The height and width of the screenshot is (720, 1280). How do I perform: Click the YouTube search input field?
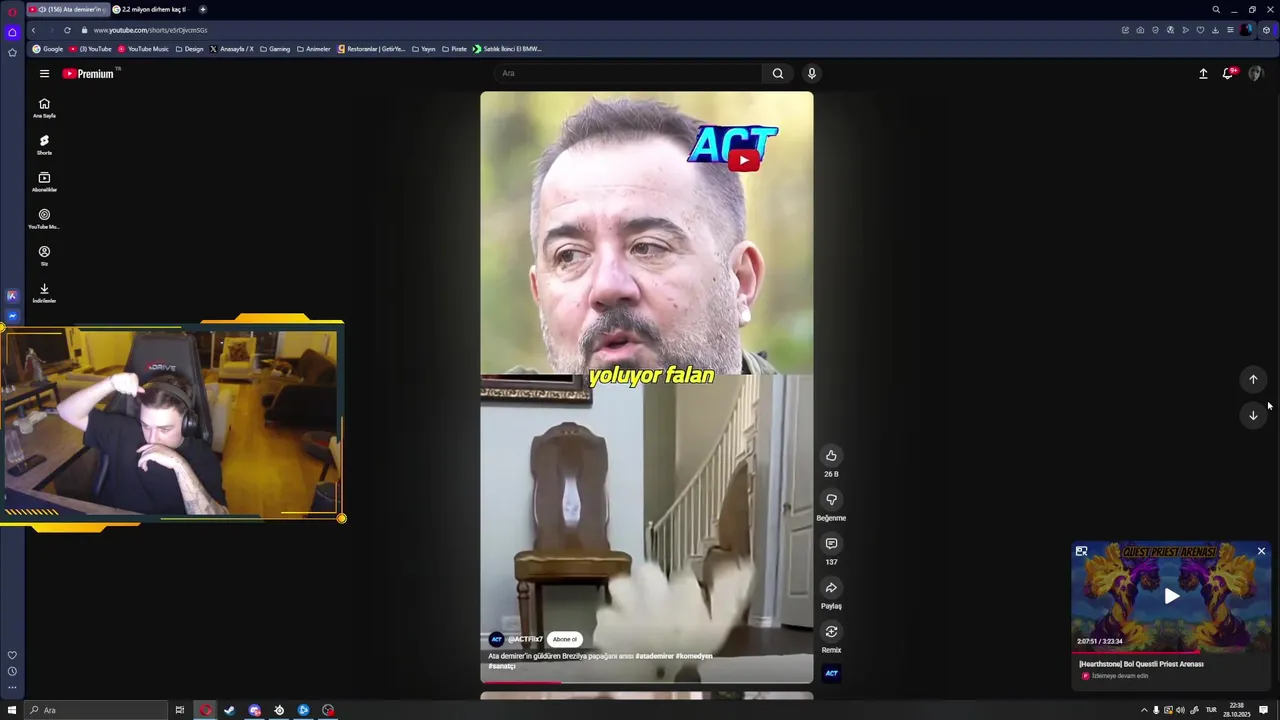(x=630, y=73)
